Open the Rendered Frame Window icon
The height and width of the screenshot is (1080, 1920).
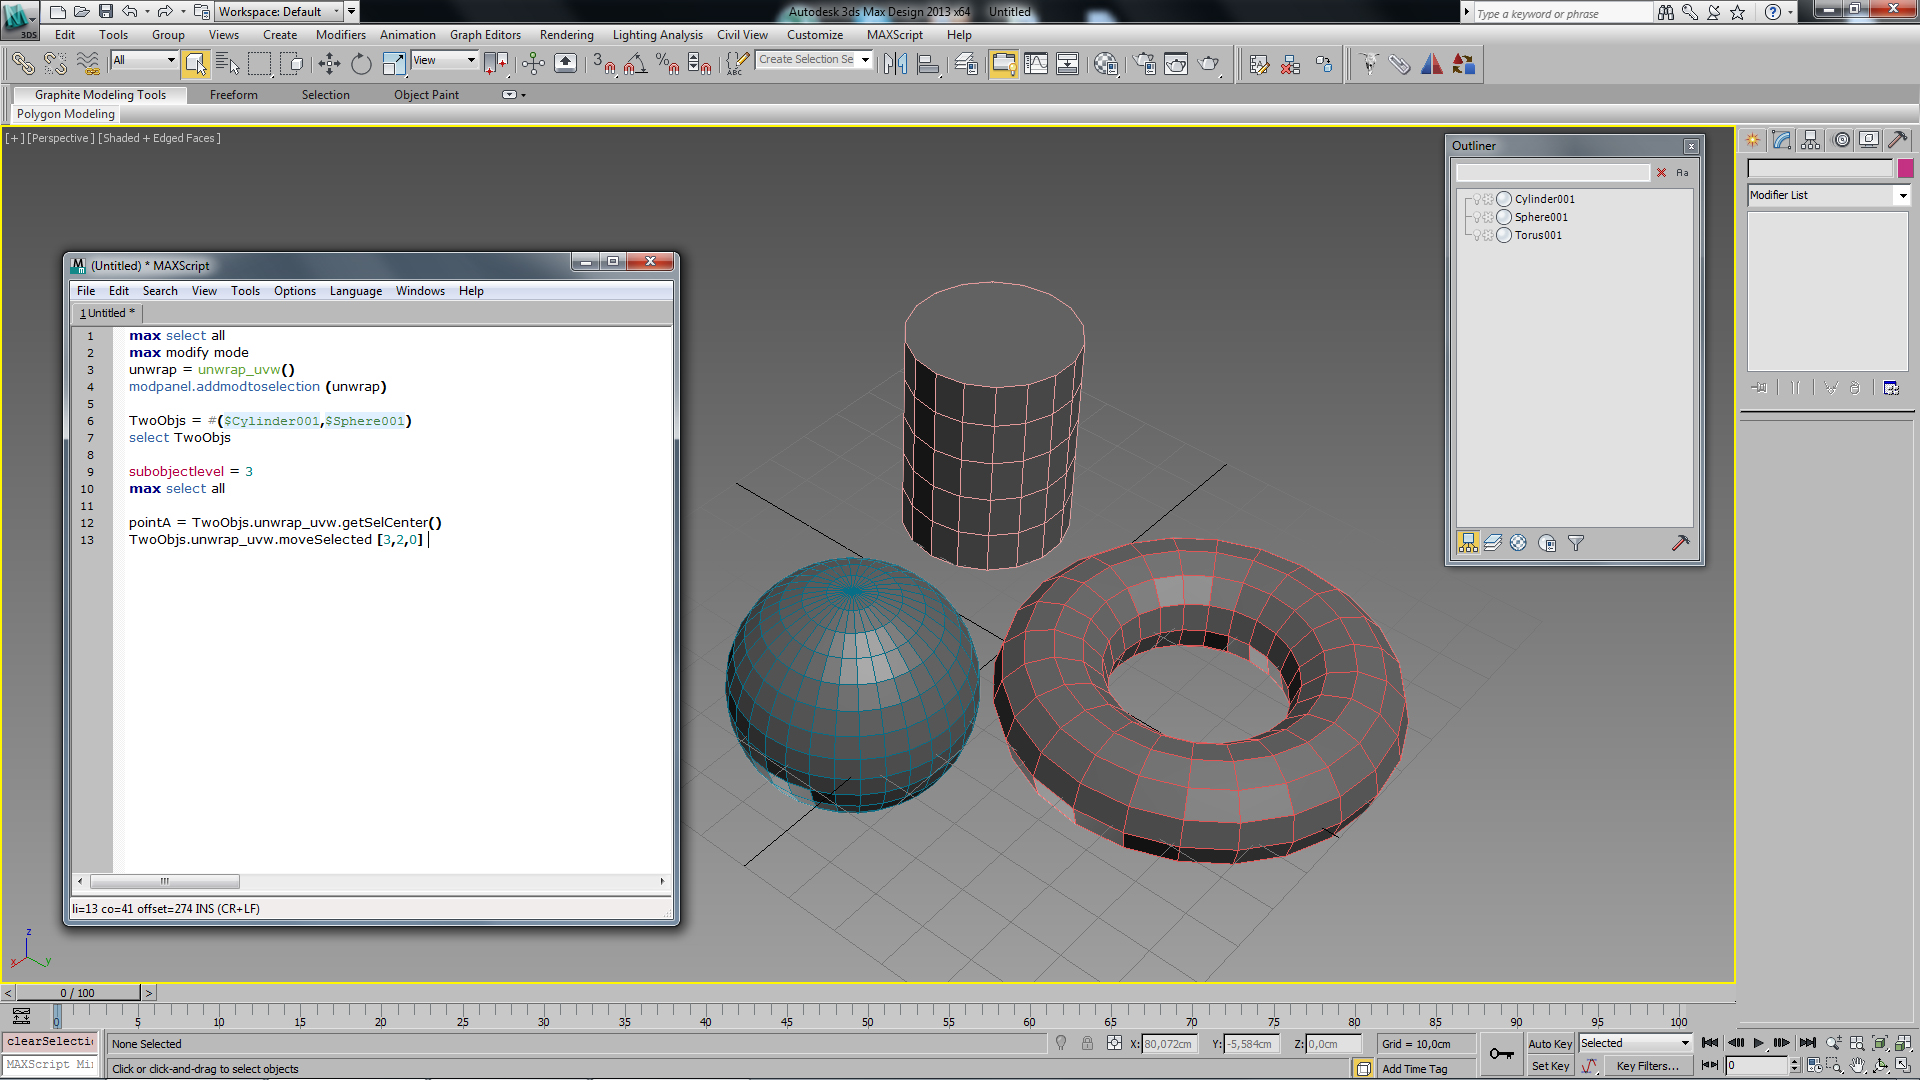point(1176,64)
